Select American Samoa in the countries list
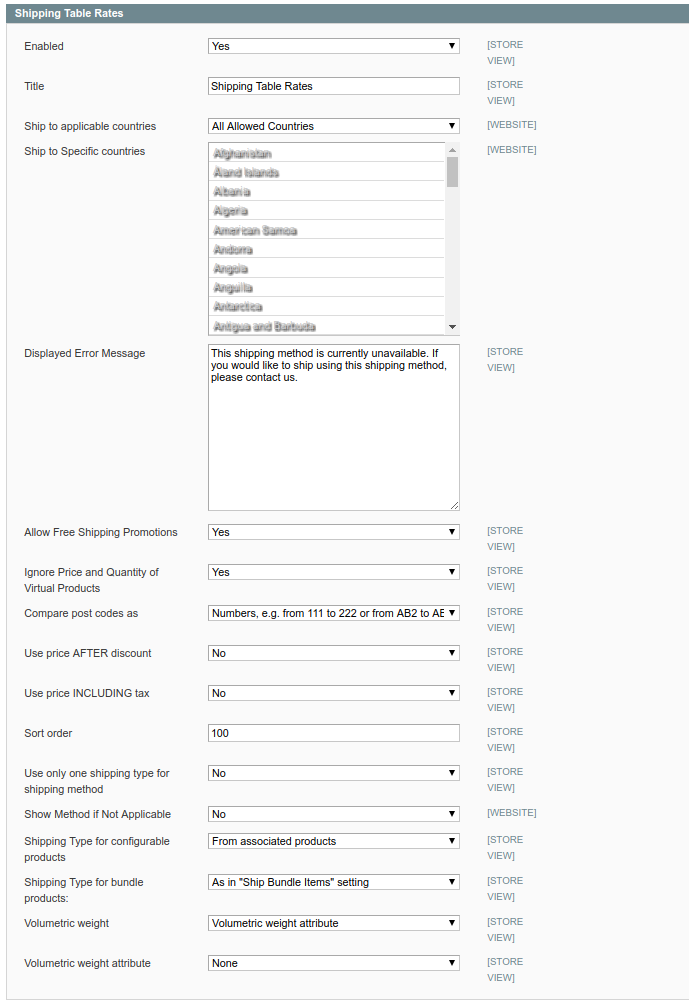Screen dimensions: 689x1000 [327, 230]
